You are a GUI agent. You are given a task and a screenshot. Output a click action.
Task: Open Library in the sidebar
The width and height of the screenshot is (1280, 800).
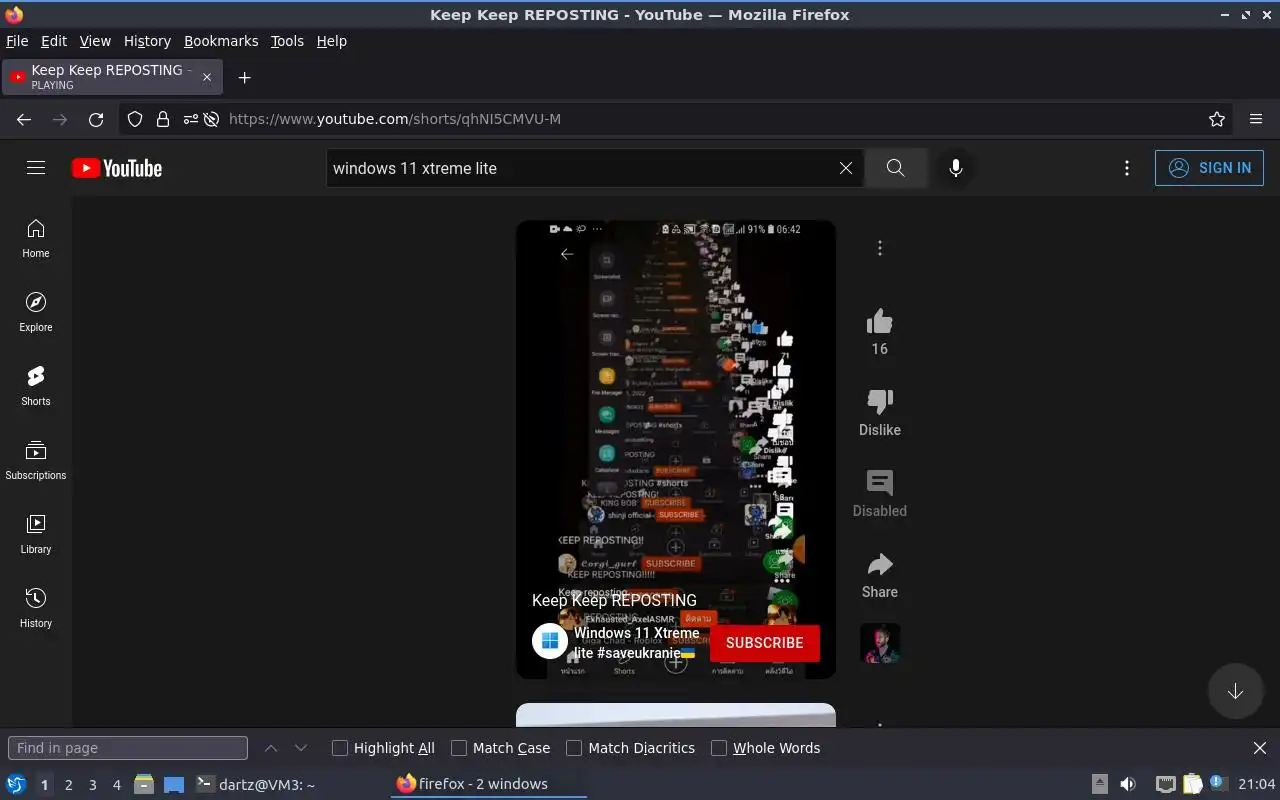coord(36,535)
